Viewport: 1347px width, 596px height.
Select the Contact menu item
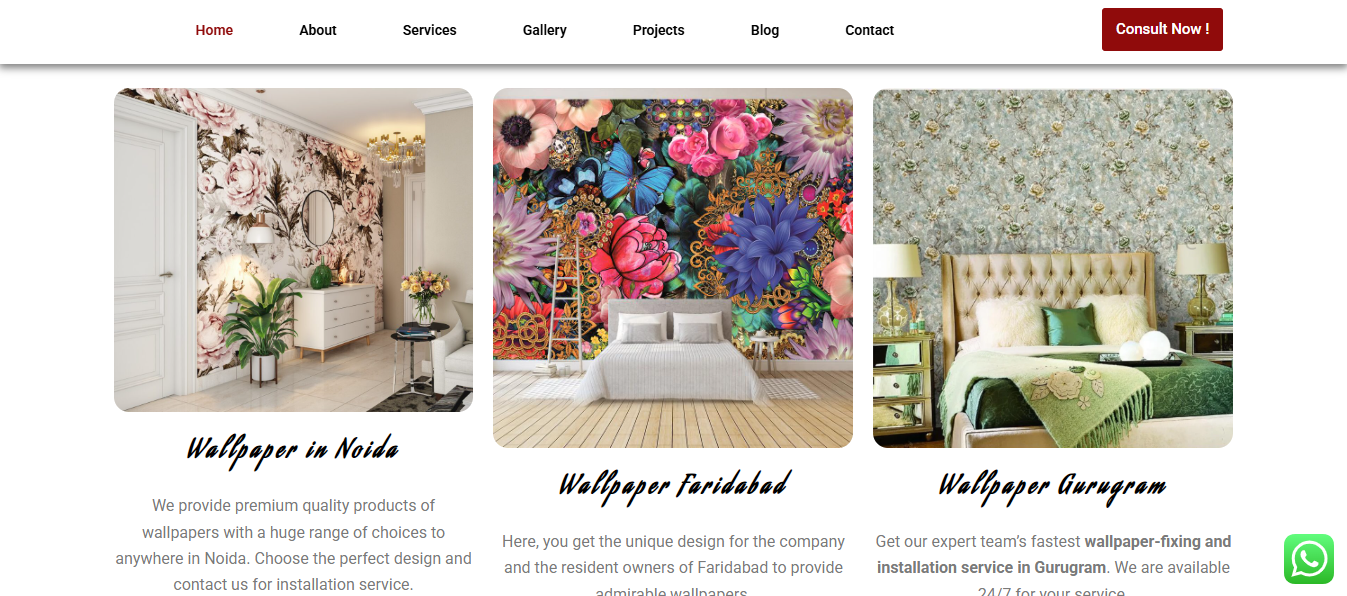(870, 30)
